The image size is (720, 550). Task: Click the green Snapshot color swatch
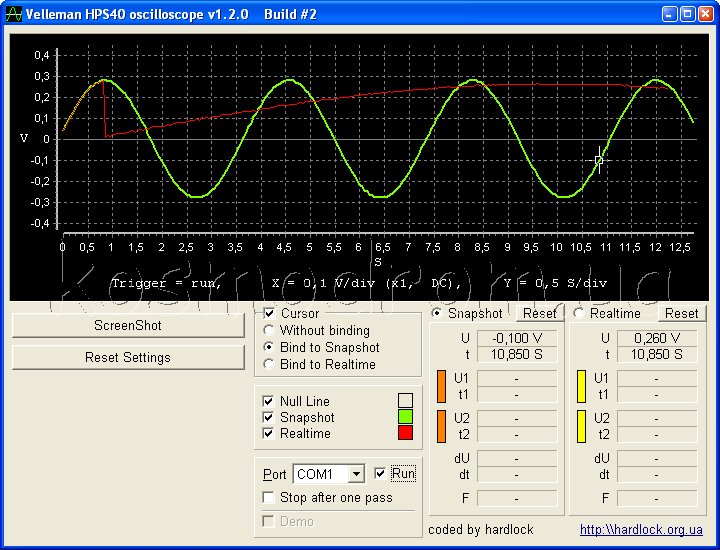click(x=405, y=417)
